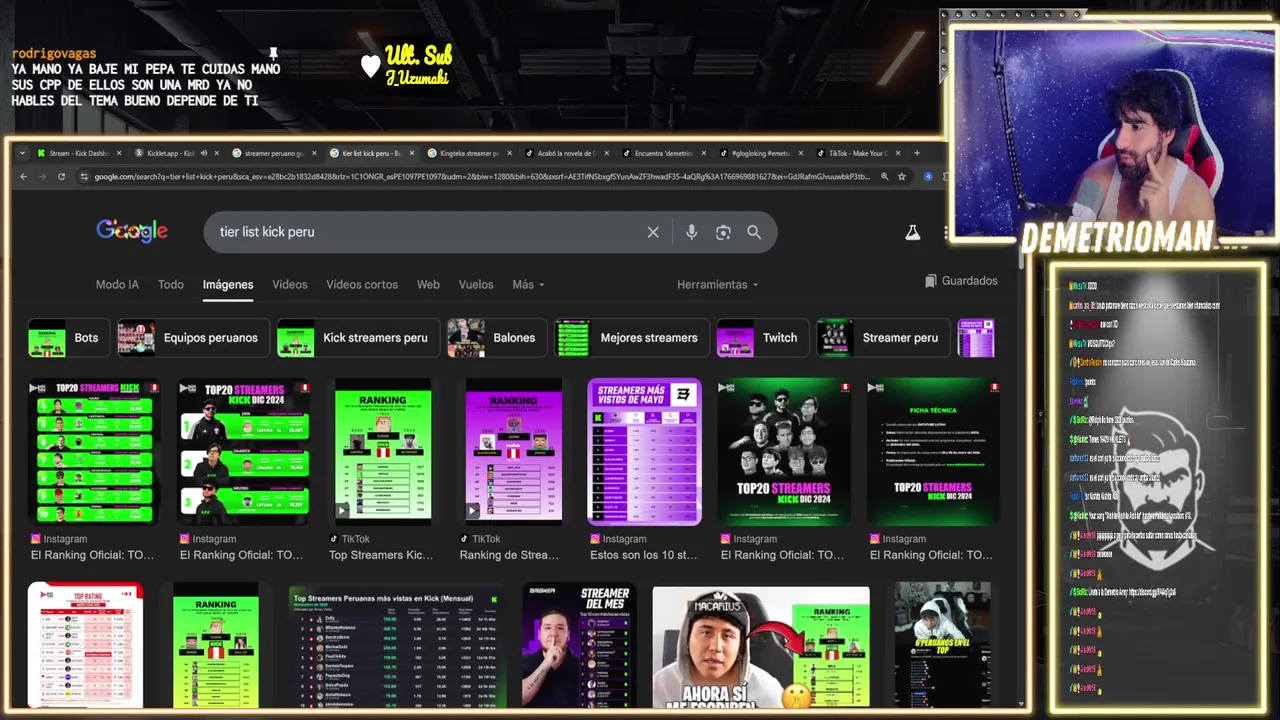Click the Google logo
This screenshot has height=720, width=1280.
coord(132,231)
